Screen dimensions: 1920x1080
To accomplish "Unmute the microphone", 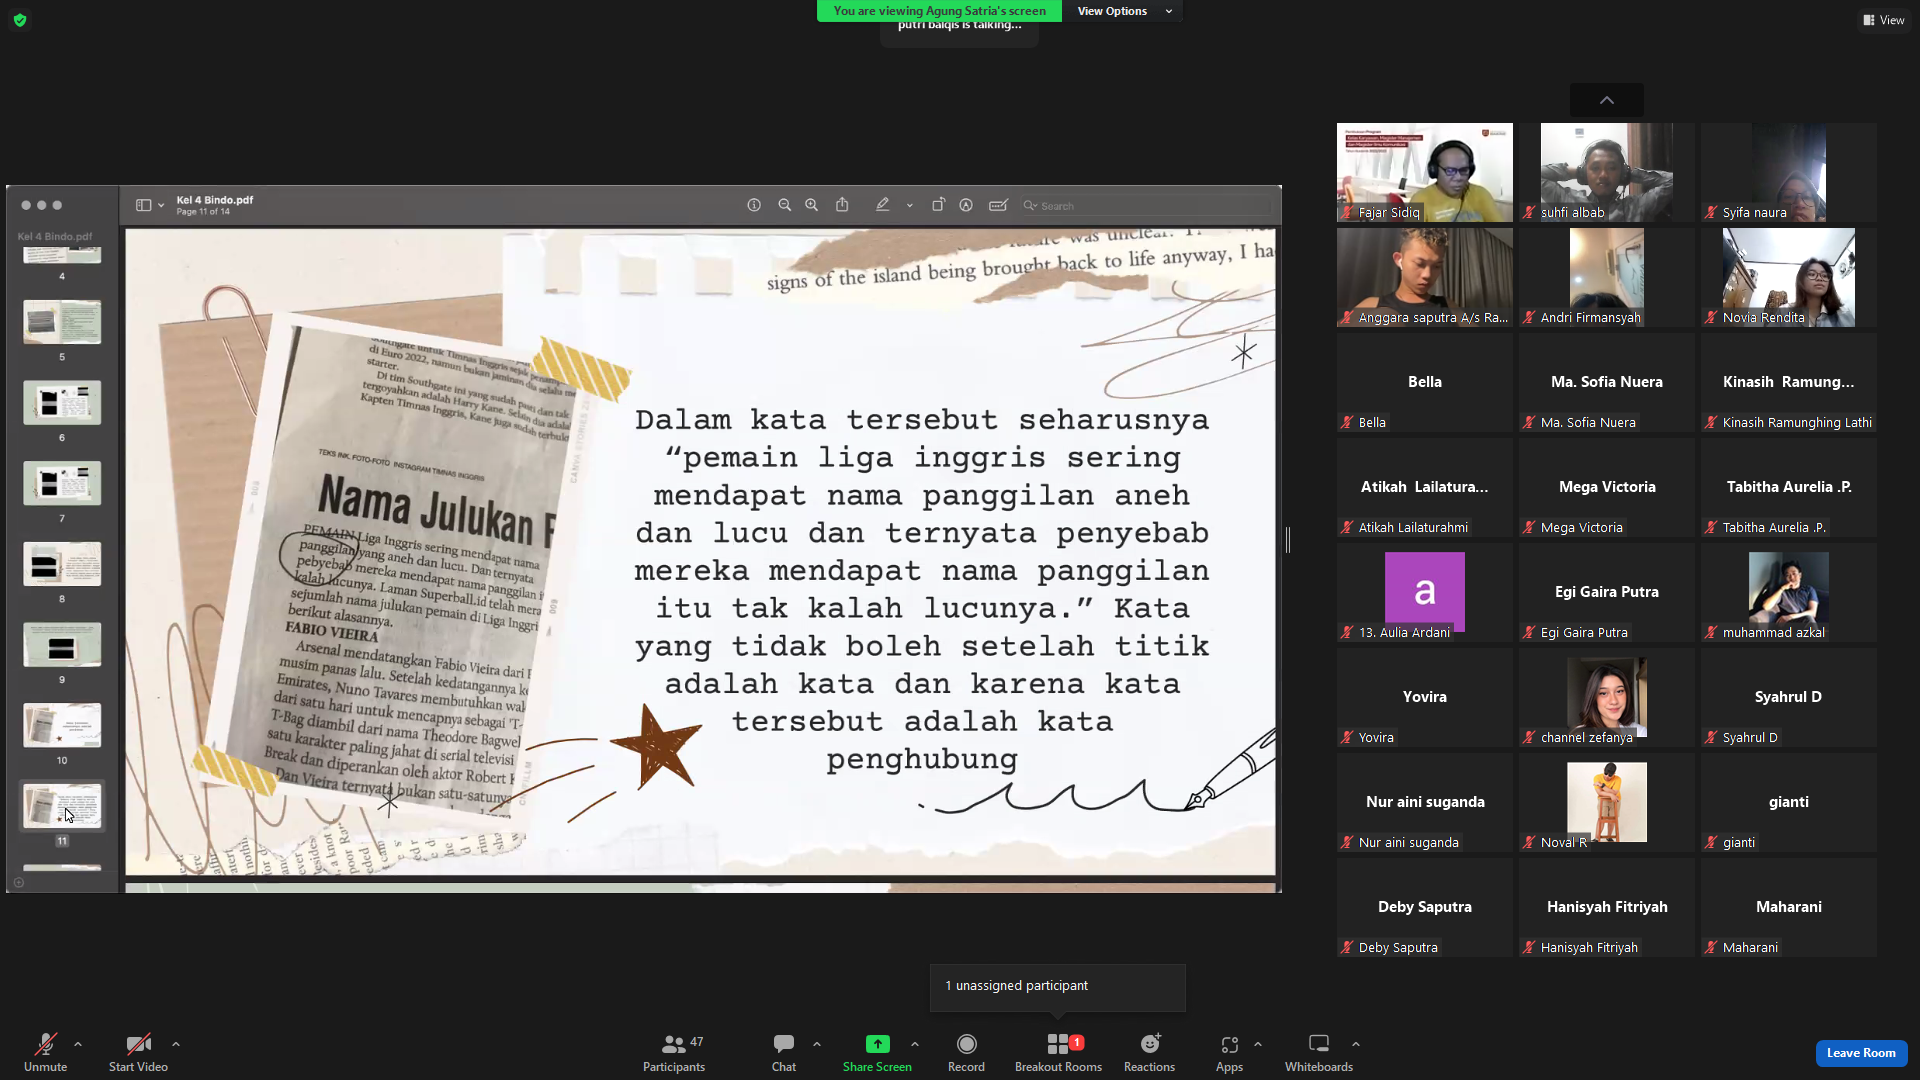I will pos(45,1052).
